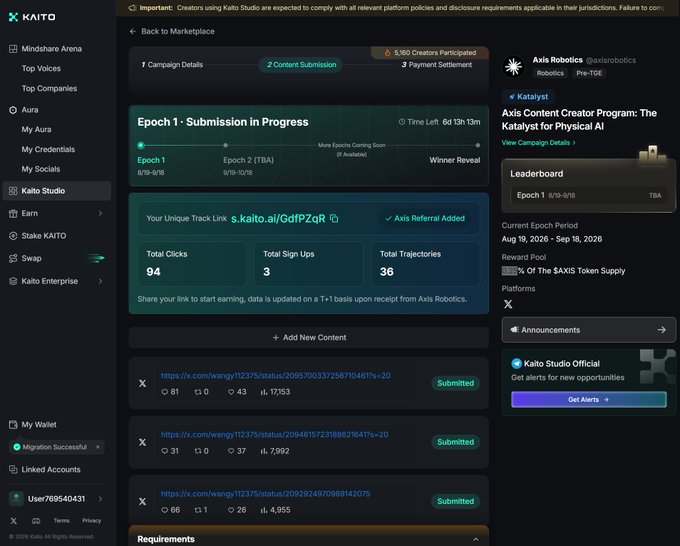Image resolution: width=680 pixels, height=546 pixels.
Task: Click the Announcements megaphone icon
Action: pyautogui.click(x=514, y=330)
